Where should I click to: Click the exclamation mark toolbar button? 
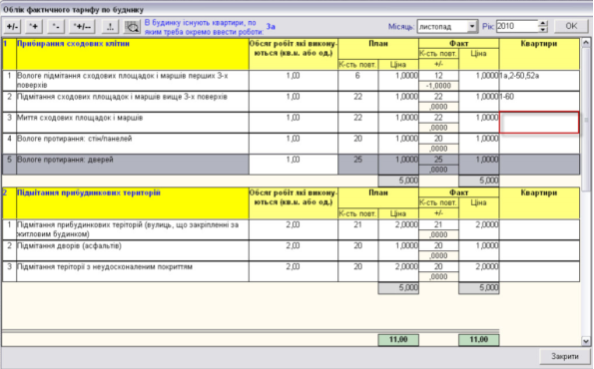coord(110,27)
